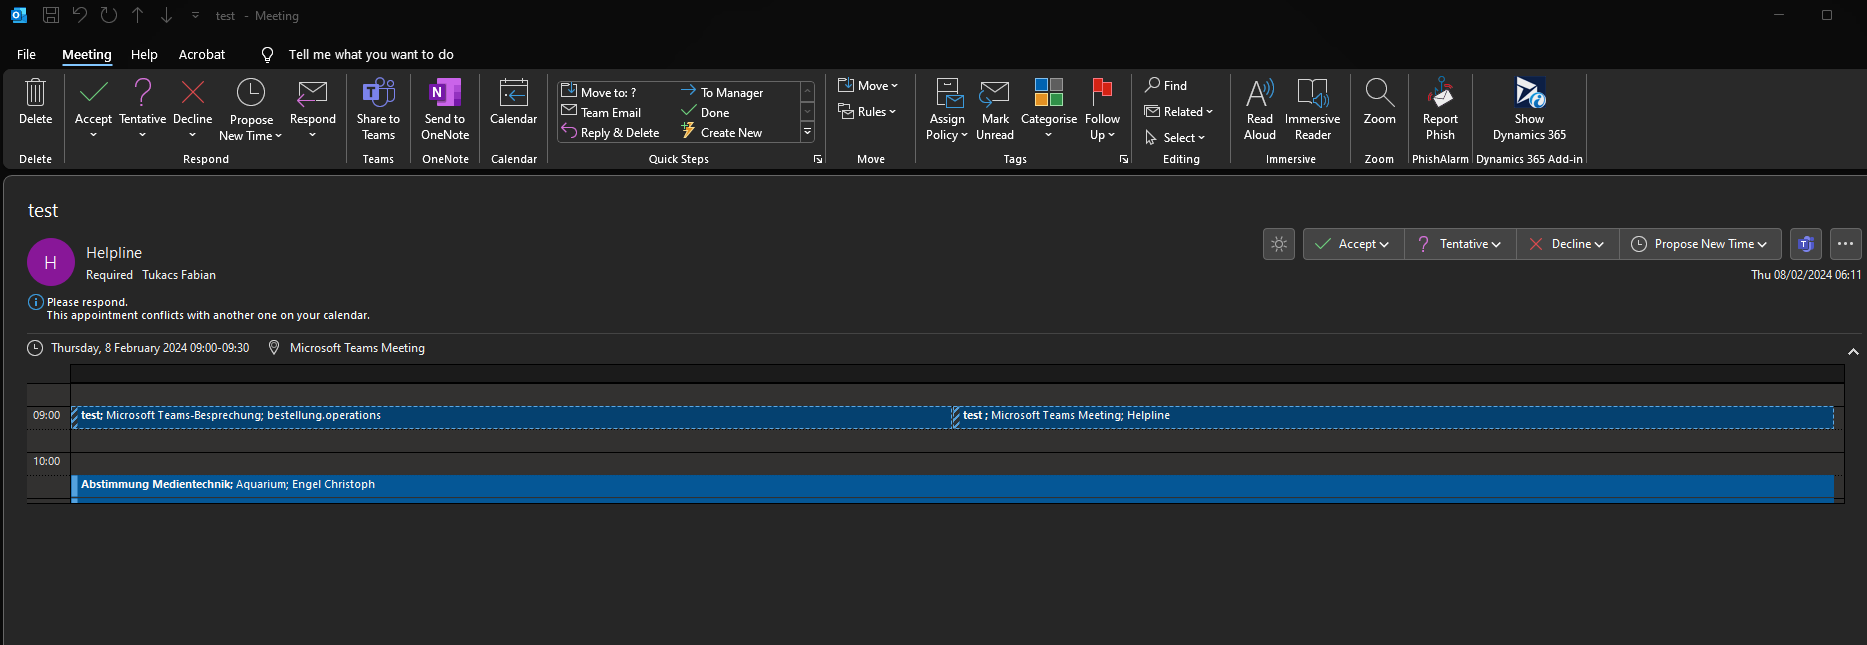Show Dynamics 365 add-in icon
Viewport: 1867px width, 645px height.
pos(1530,93)
